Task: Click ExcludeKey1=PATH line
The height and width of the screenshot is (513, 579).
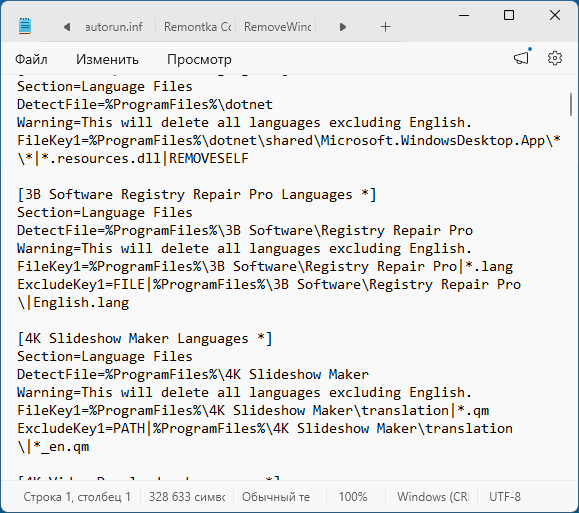Action: coord(265,429)
